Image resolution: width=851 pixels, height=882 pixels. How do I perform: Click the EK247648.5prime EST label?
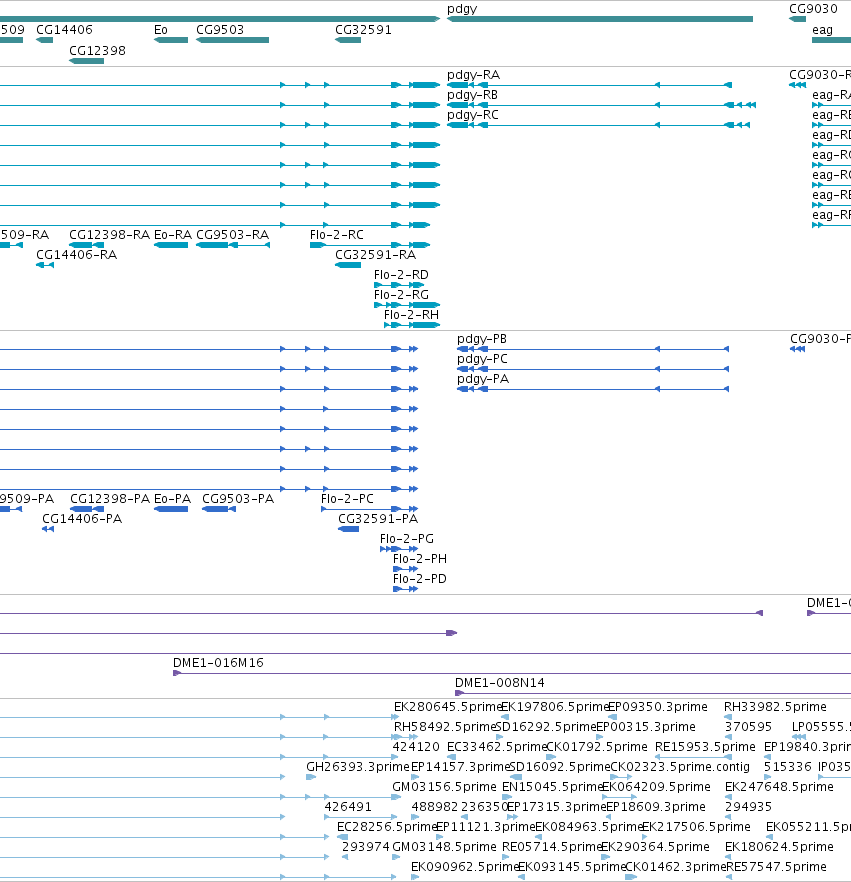[x=779, y=786]
